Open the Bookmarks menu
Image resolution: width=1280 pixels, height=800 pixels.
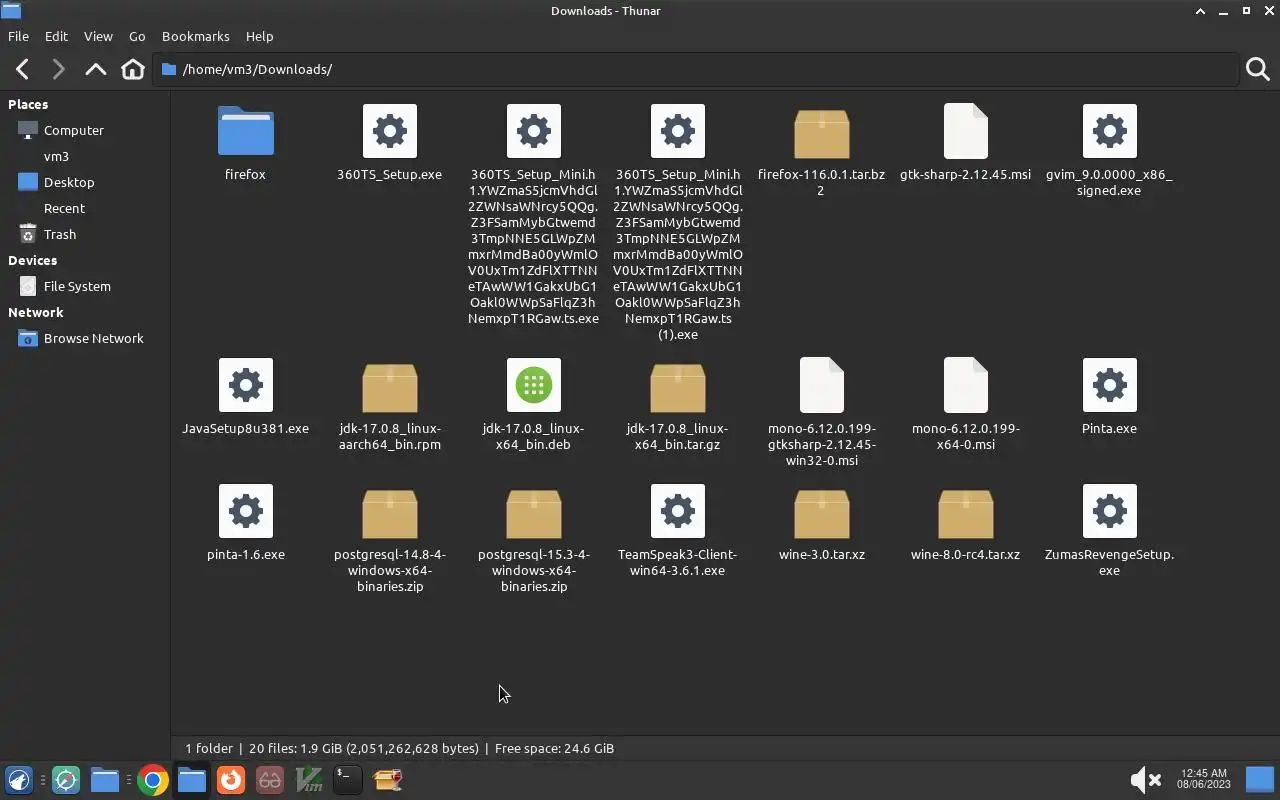[x=196, y=36]
